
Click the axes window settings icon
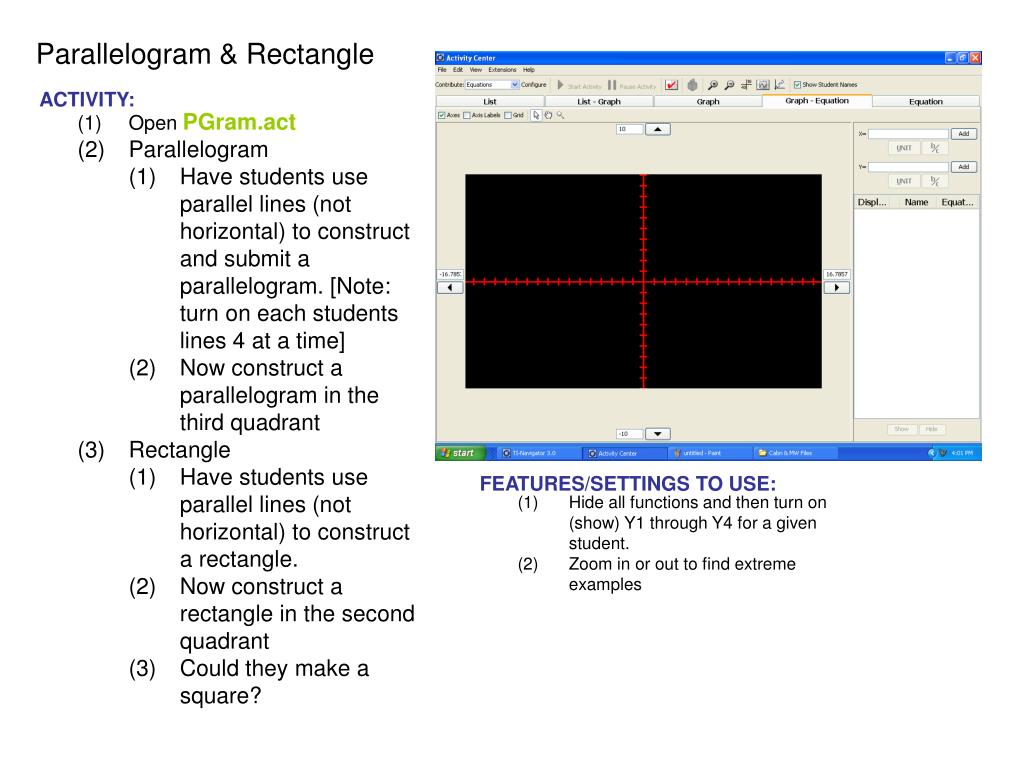(746, 85)
